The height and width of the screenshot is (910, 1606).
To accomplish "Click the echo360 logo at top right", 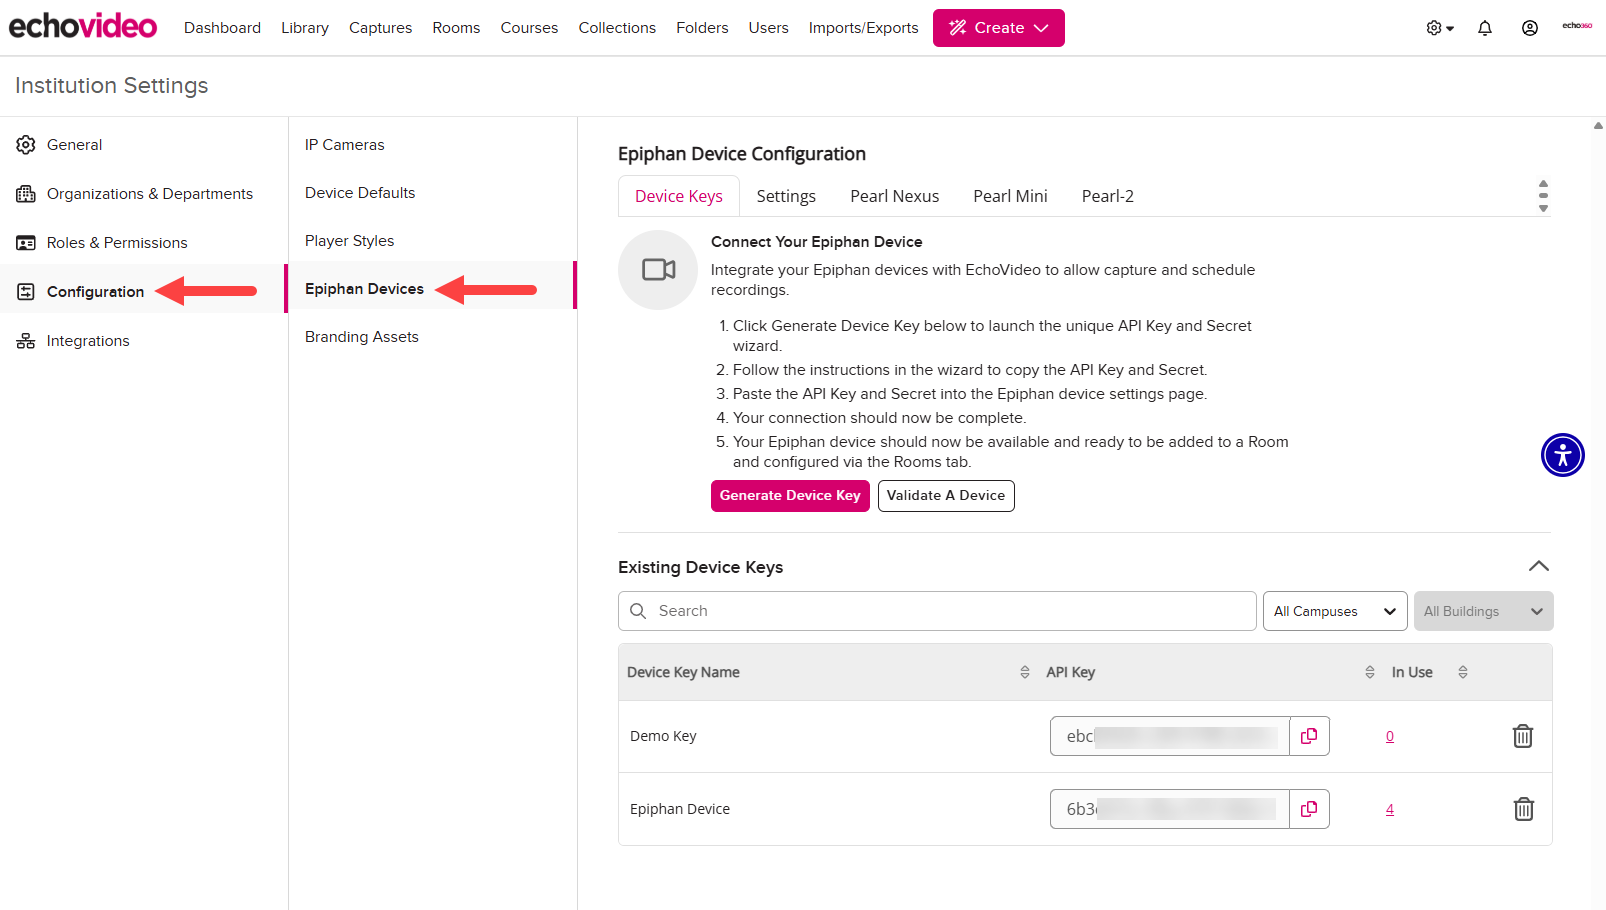I will (1577, 26).
